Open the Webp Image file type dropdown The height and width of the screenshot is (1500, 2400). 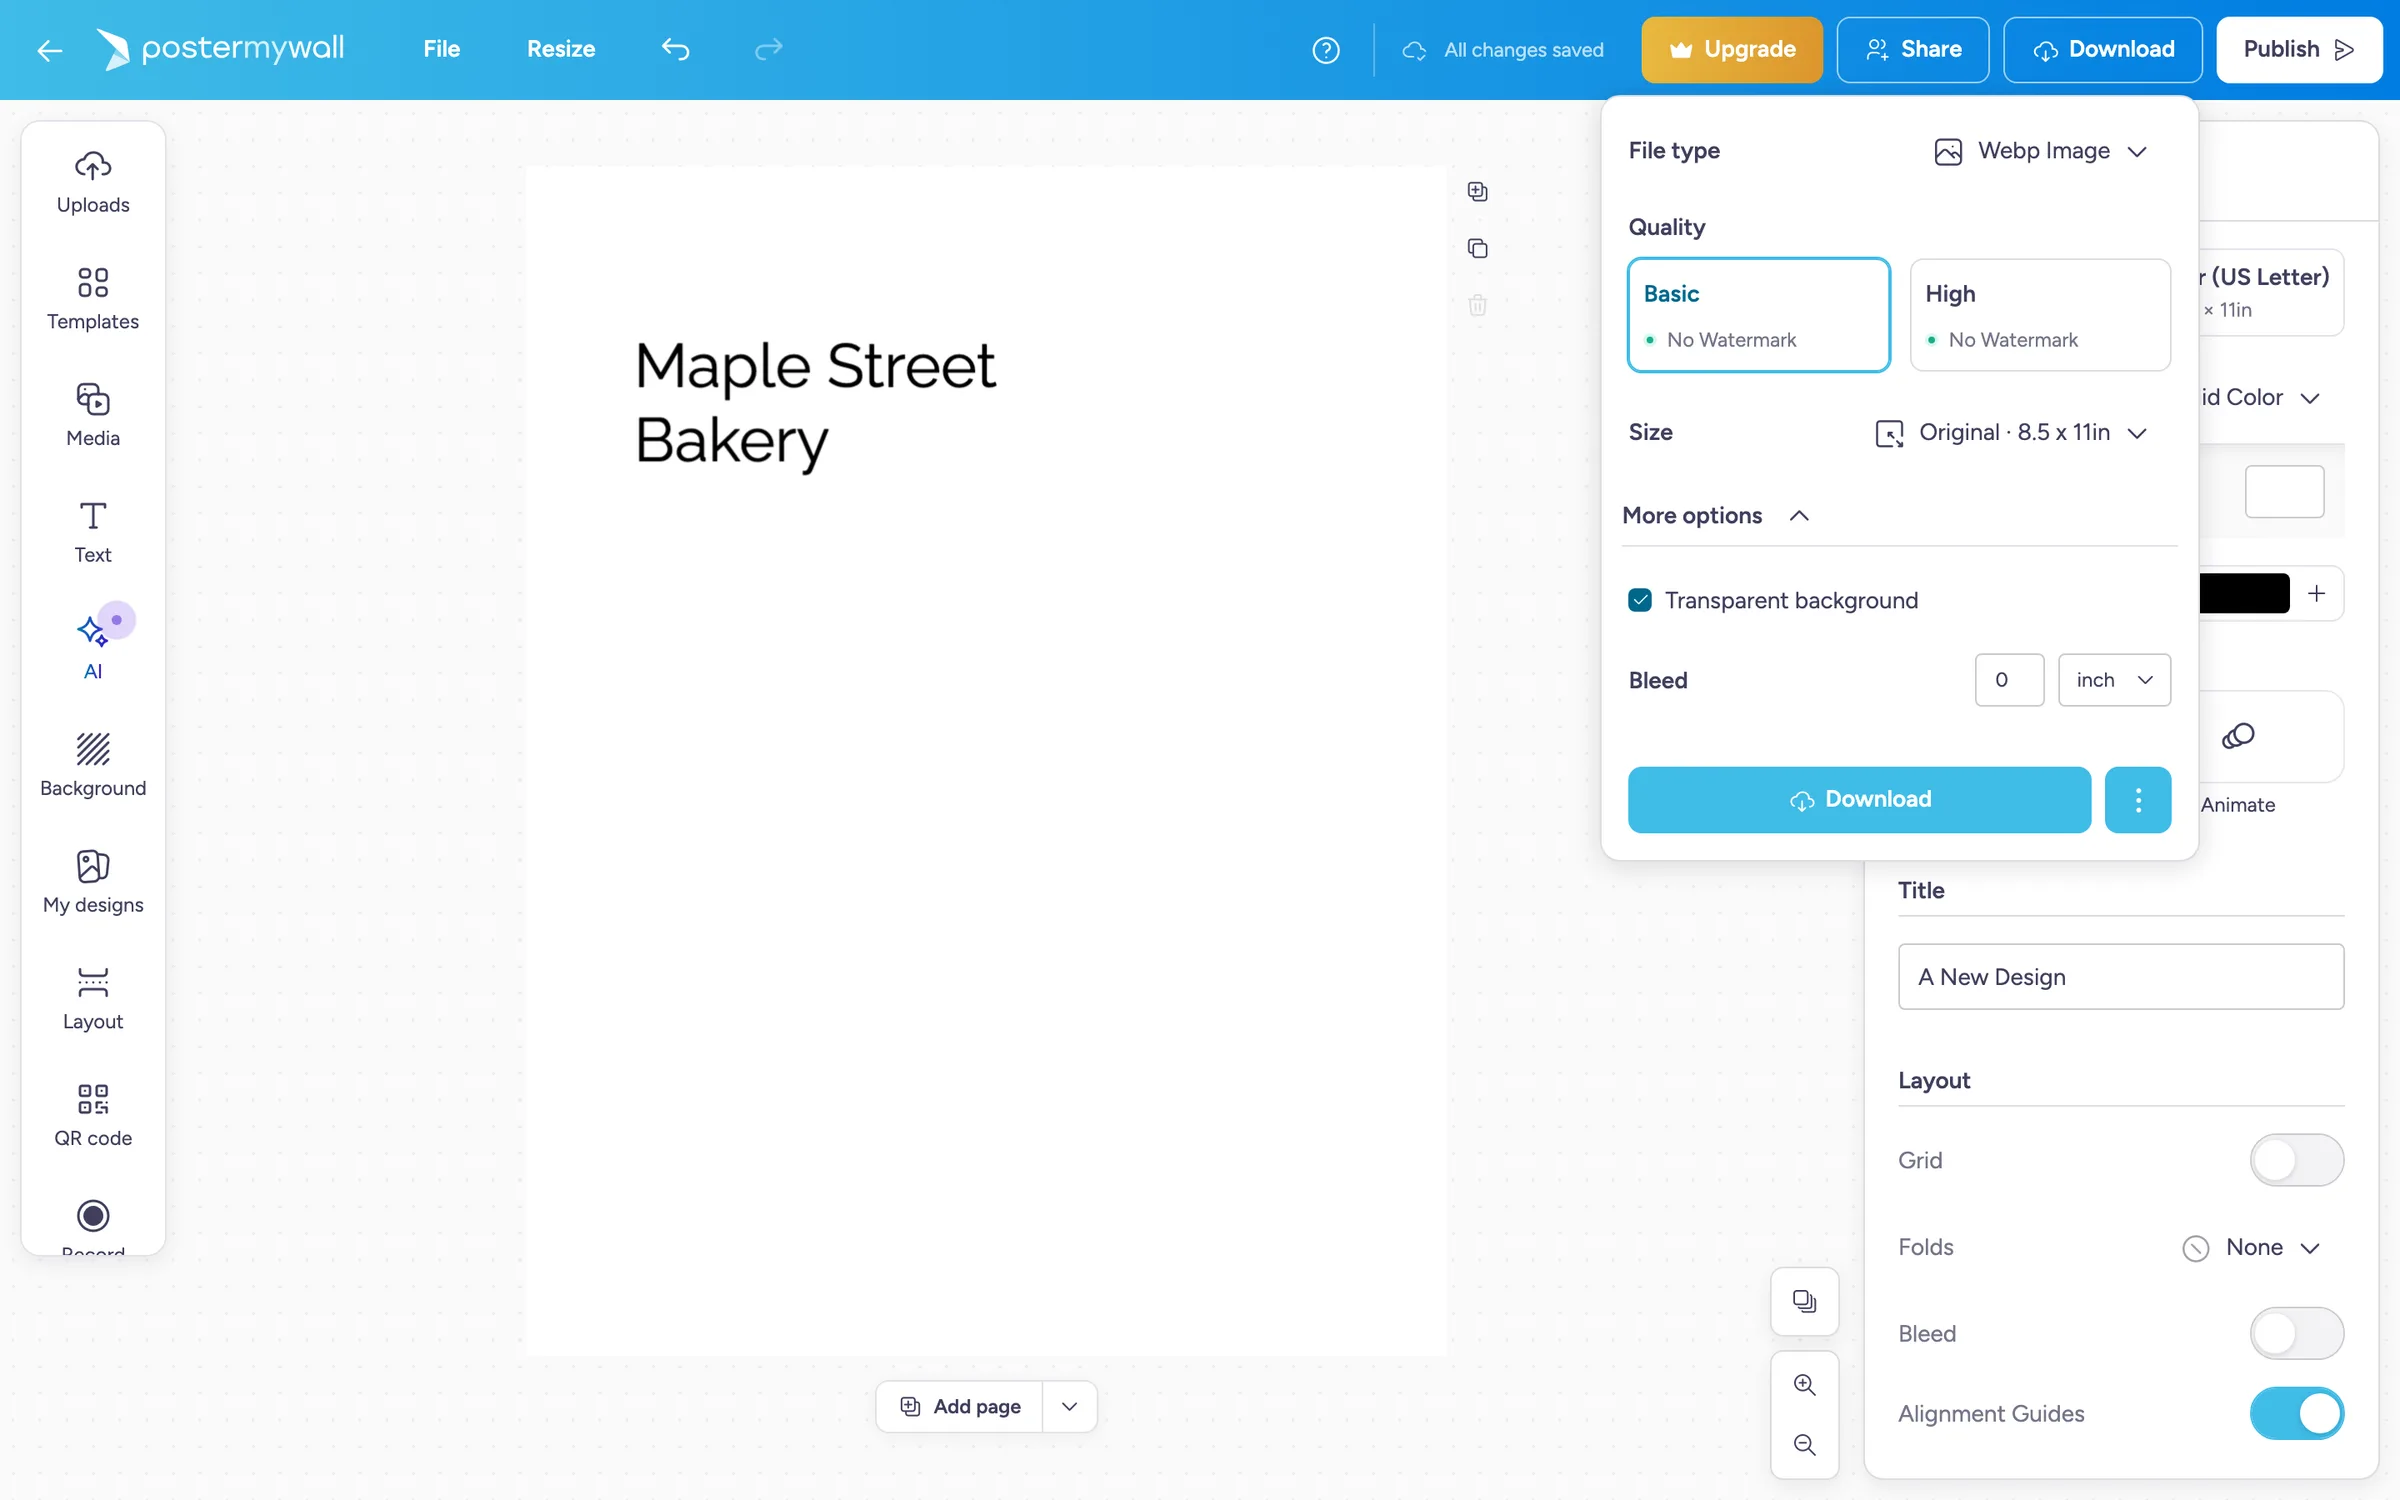2040,151
